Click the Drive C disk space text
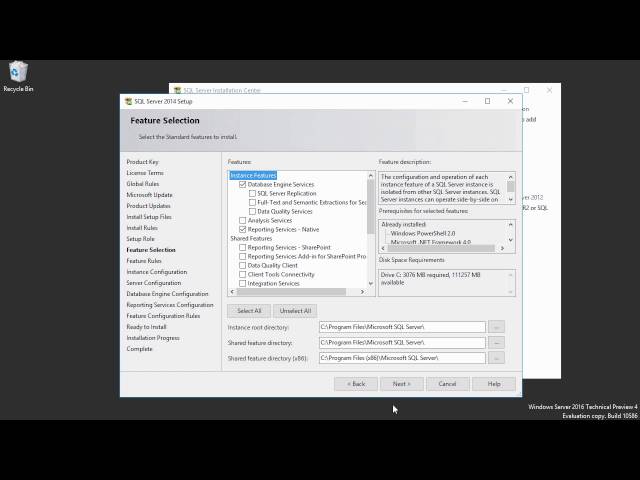The height and width of the screenshot is (480, 640). 431,278
